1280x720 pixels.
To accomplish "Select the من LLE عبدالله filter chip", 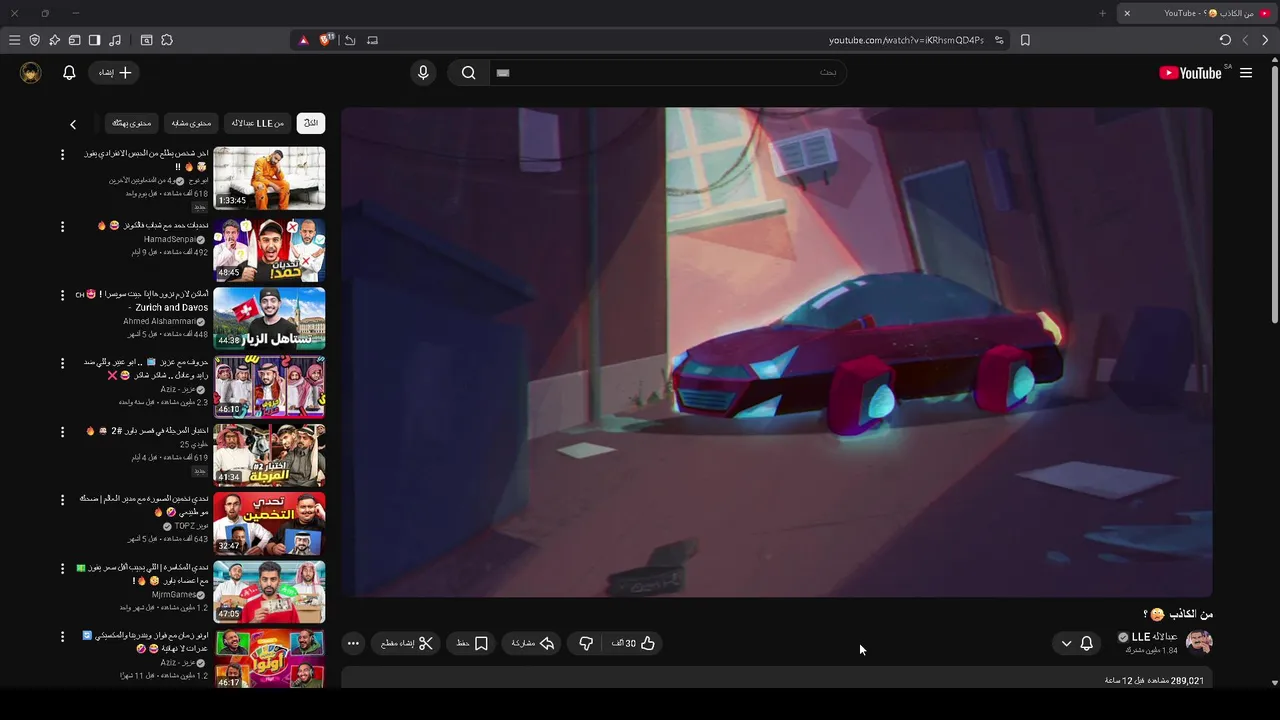I will pyautogui.click(x=258, y=123).
